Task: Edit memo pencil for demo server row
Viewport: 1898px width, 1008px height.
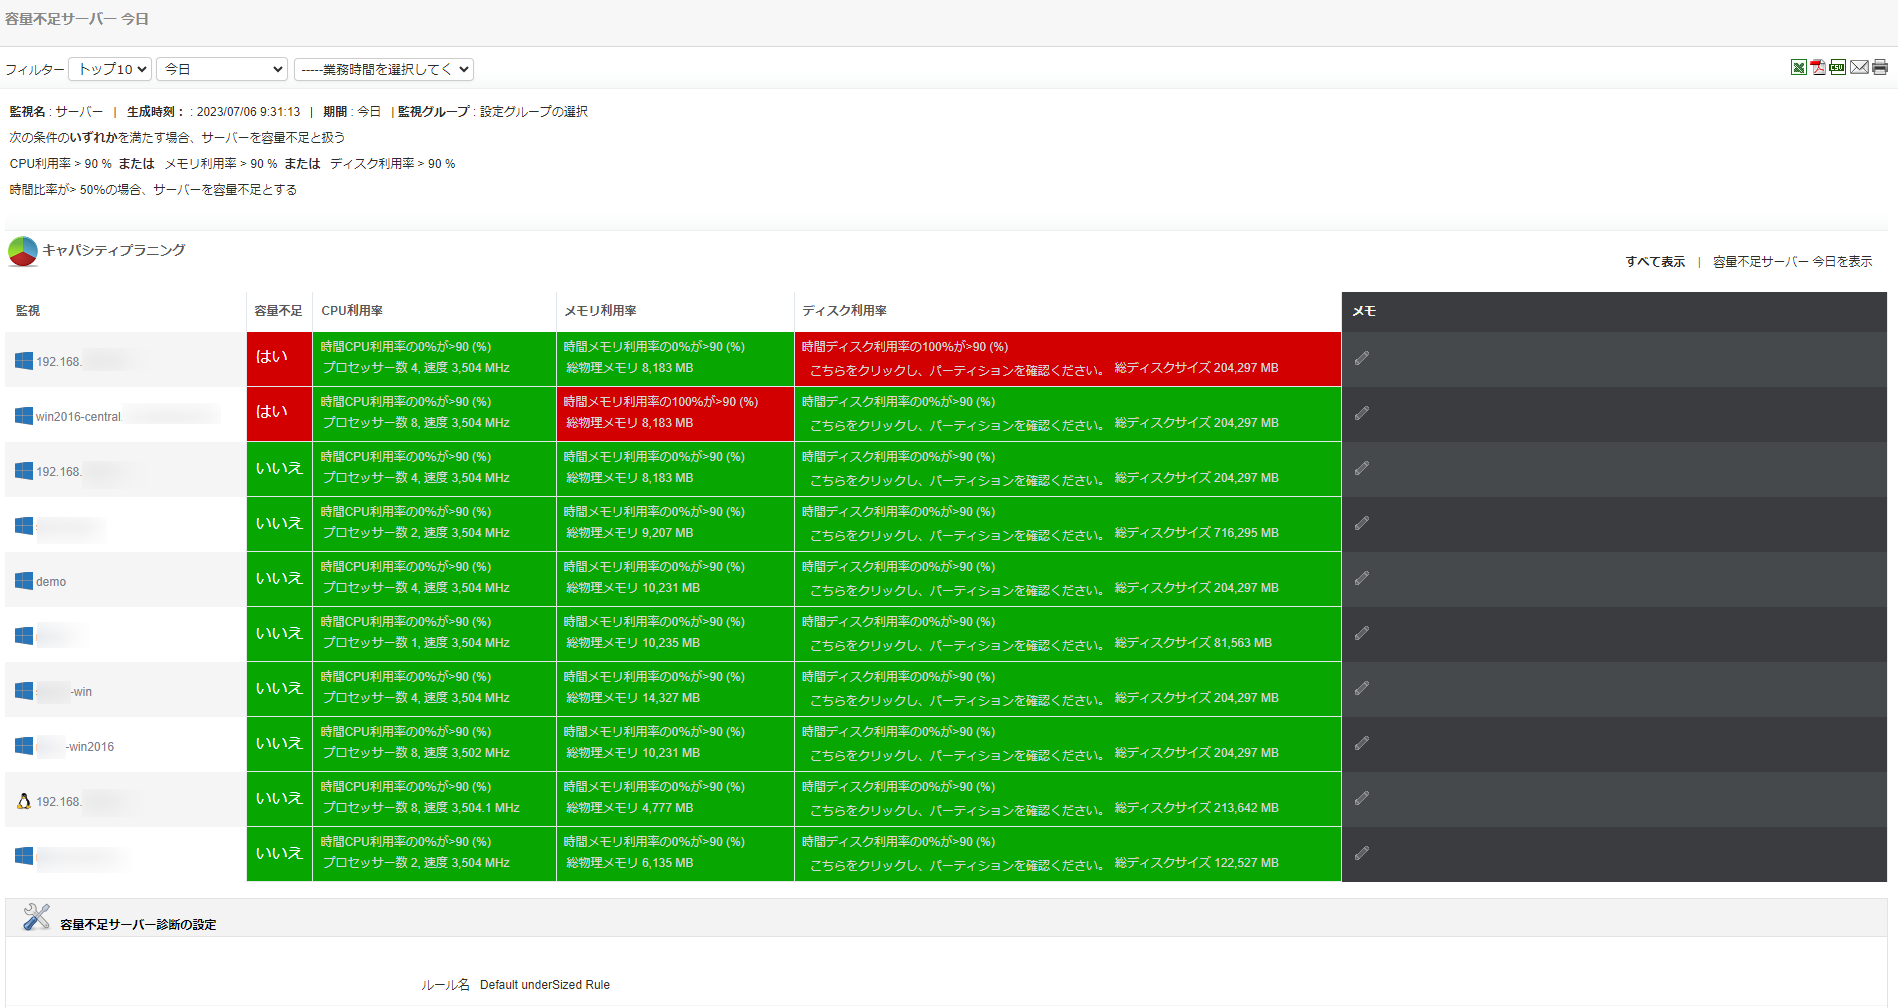Action: click(1362, 578)
